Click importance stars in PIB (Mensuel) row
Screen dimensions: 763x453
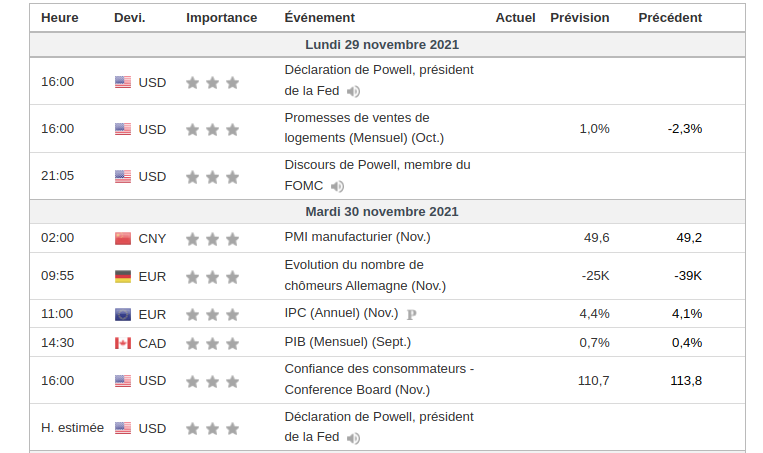coord(212,344)
